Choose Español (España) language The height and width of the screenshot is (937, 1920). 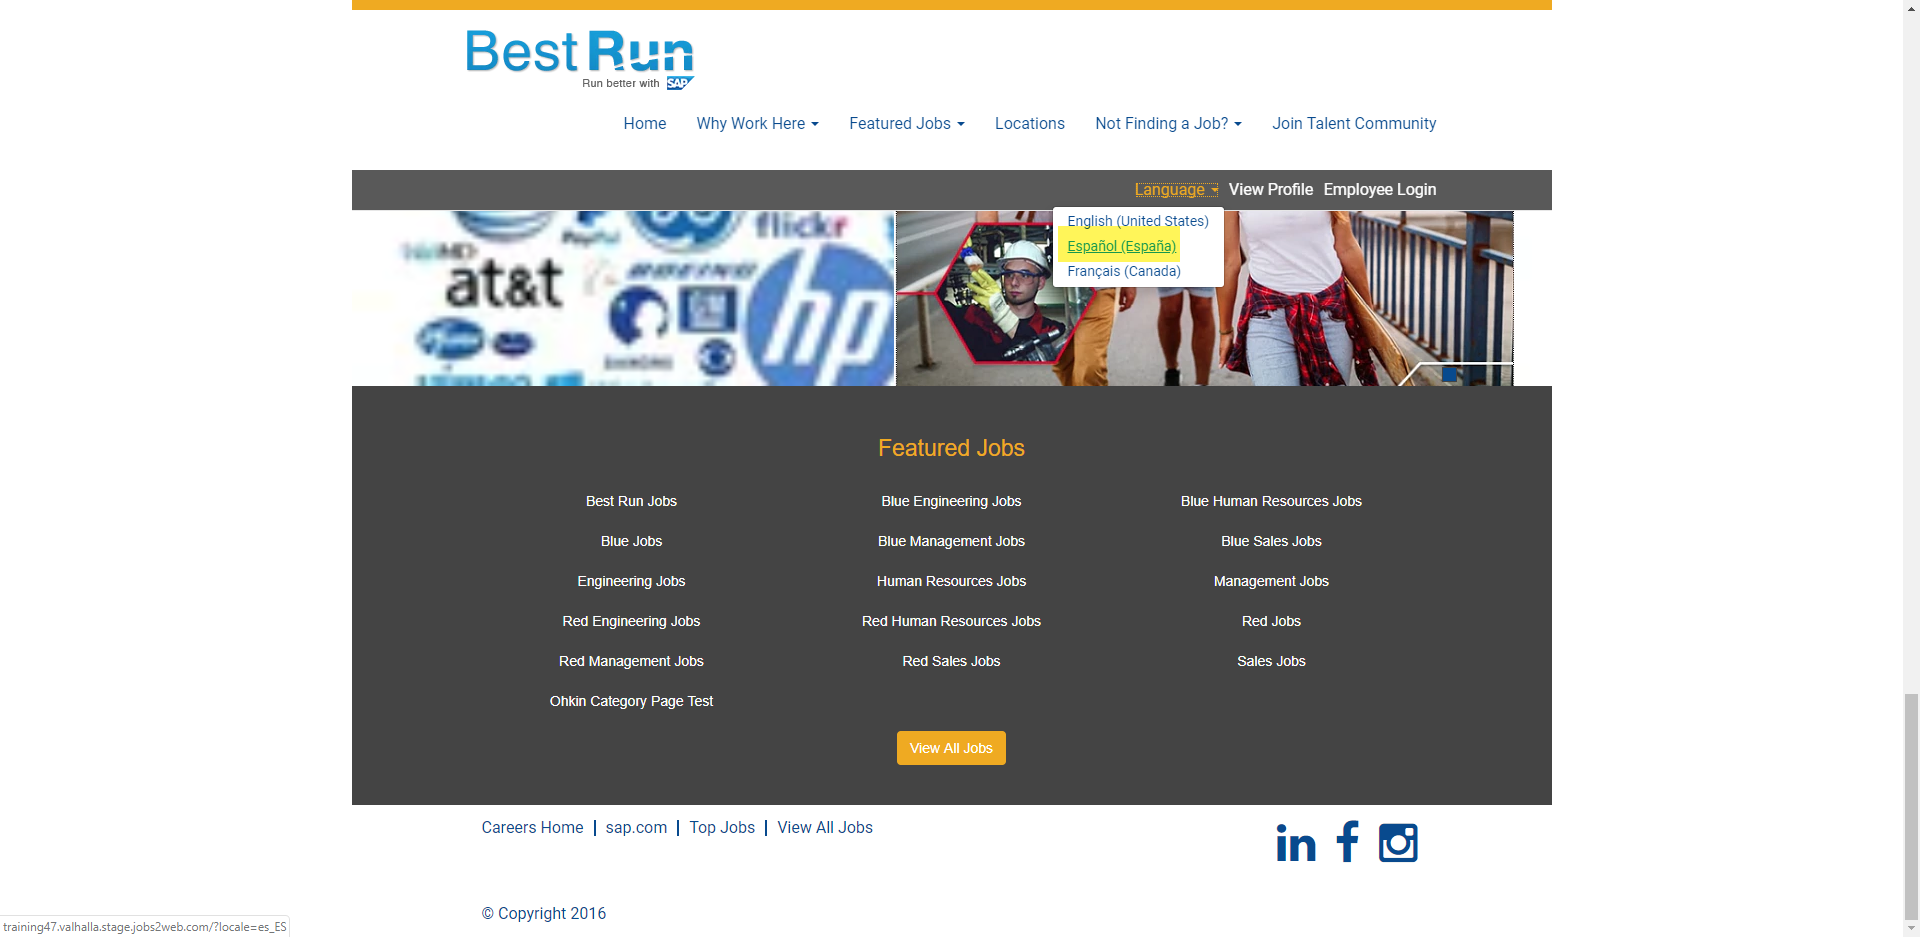(1121, 246)
